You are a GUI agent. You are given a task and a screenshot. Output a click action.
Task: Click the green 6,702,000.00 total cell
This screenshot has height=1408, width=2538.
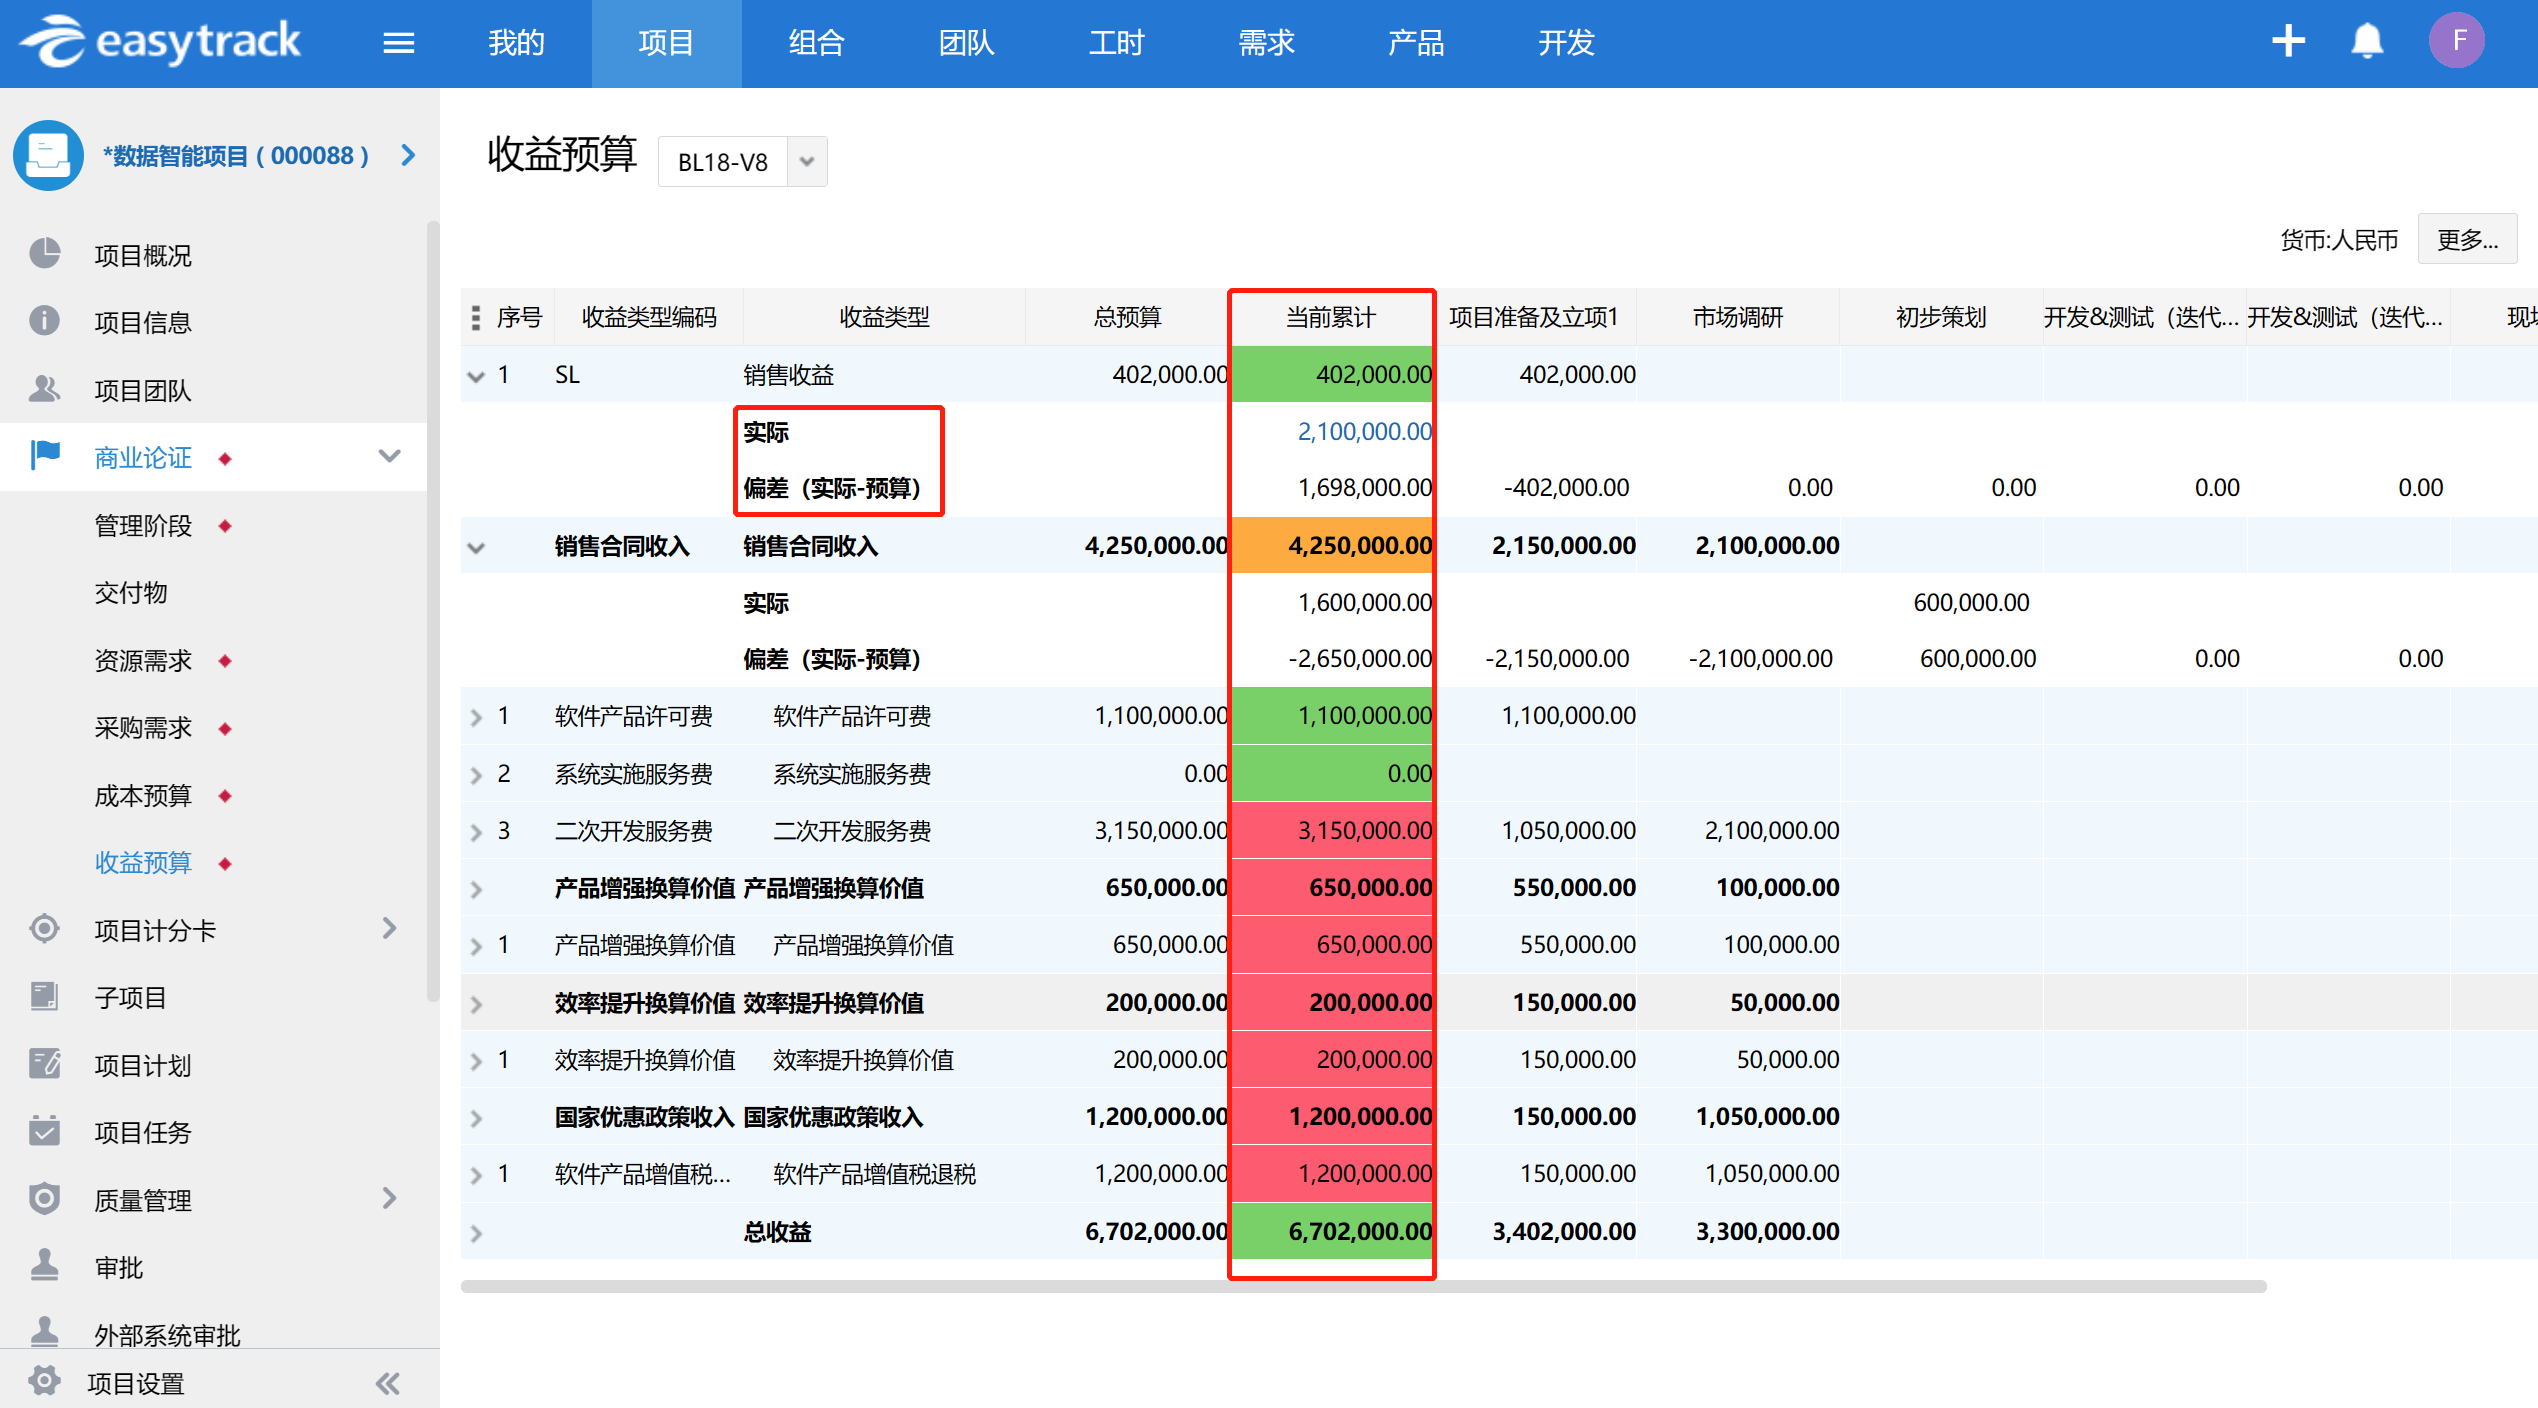coord(1331,1231)
